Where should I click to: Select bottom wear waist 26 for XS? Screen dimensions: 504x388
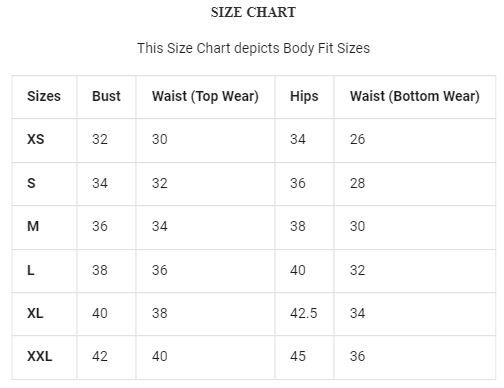click(357, 139)
